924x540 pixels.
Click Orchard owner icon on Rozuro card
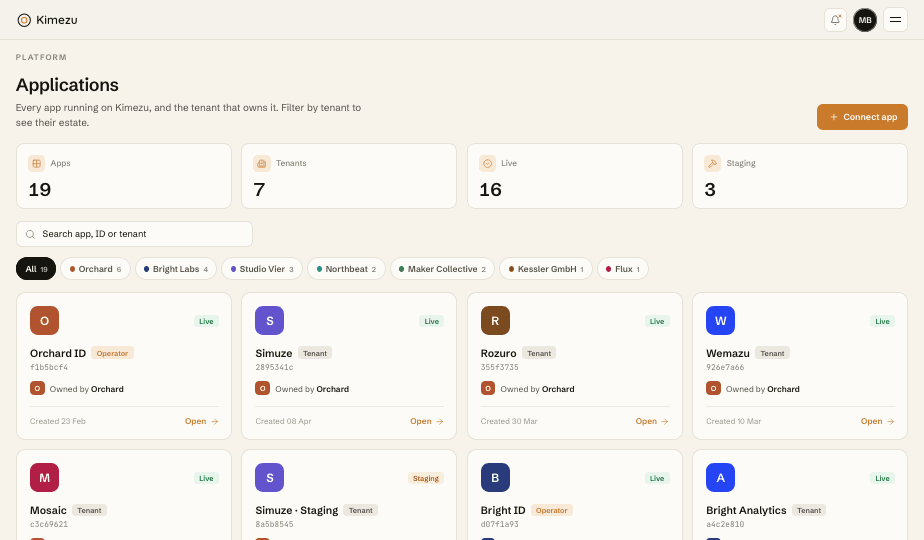488,388
